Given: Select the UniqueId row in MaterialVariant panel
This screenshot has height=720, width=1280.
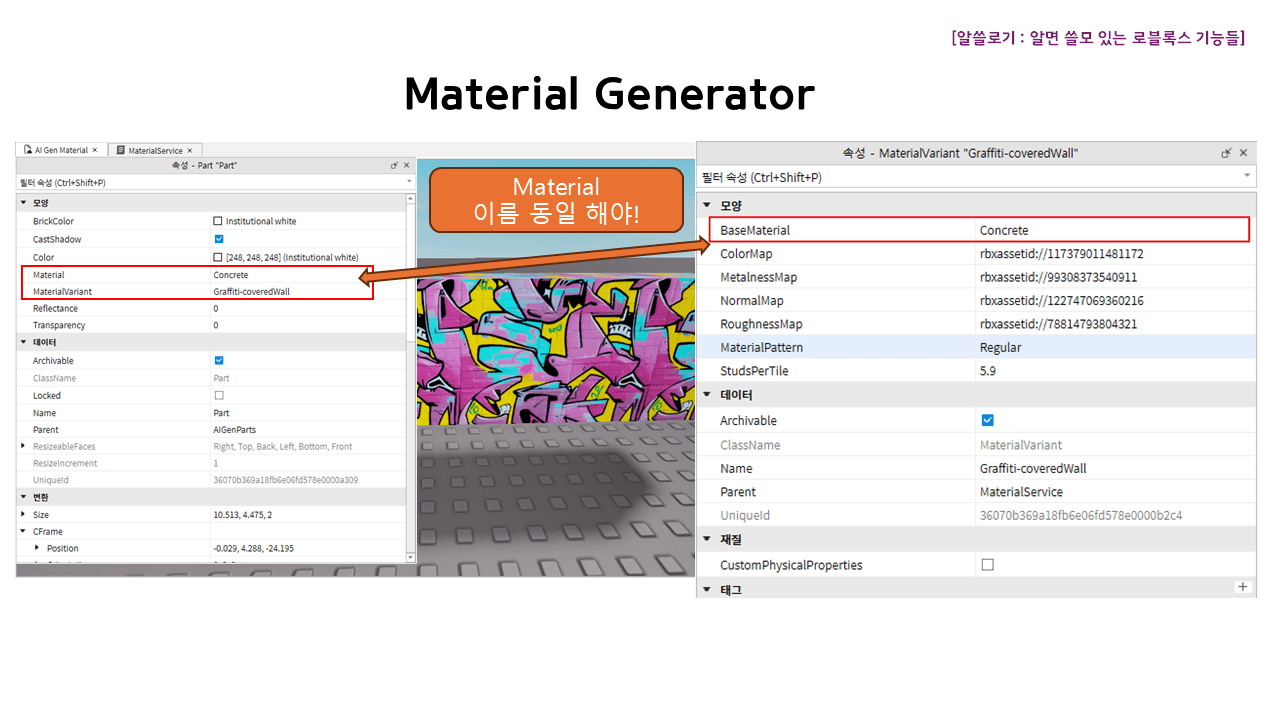Looking at the screenshot, I should pos(976,515).
